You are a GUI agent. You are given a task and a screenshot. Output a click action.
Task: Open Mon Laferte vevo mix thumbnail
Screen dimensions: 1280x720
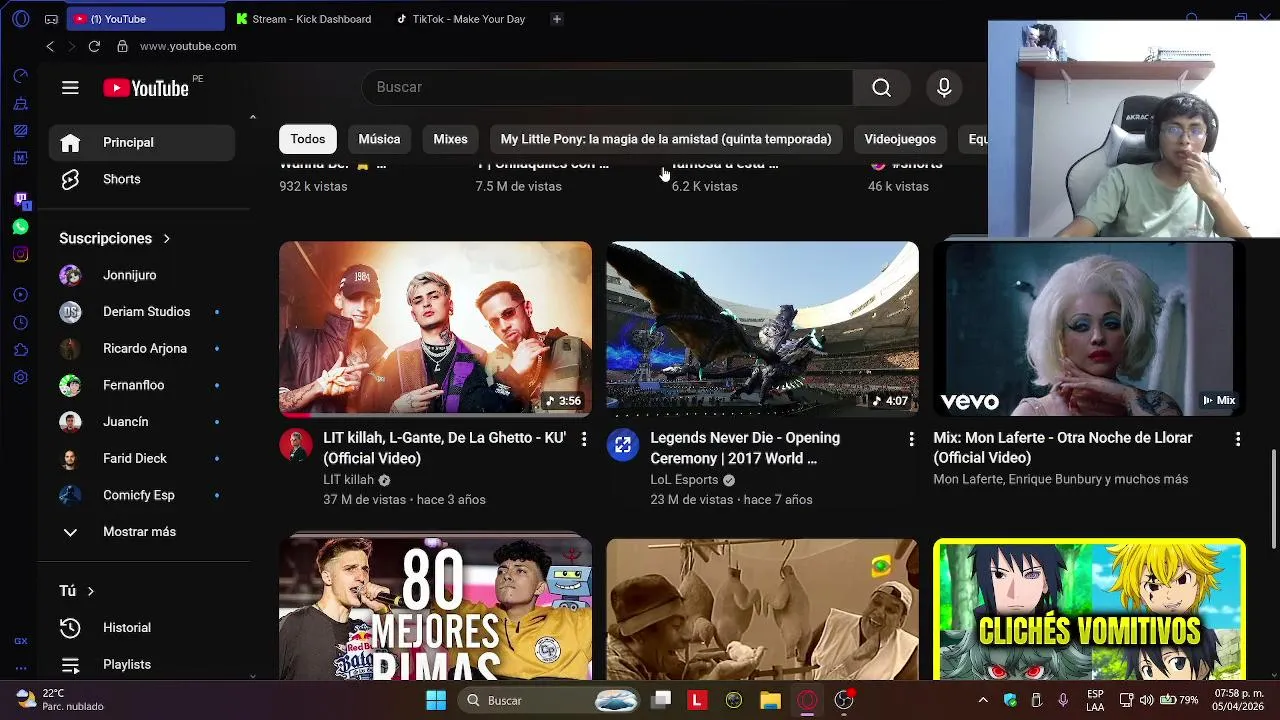coord(1089,329)
